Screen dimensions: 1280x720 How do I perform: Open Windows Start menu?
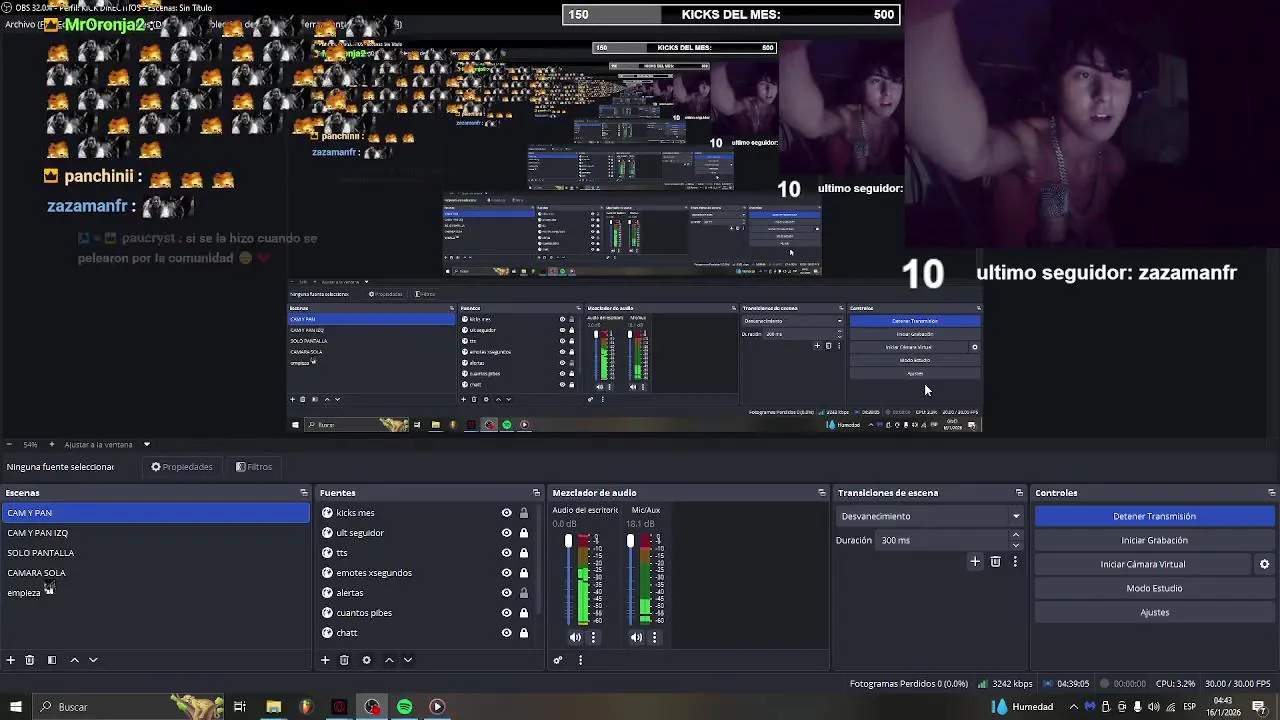(x=15, y=707)
